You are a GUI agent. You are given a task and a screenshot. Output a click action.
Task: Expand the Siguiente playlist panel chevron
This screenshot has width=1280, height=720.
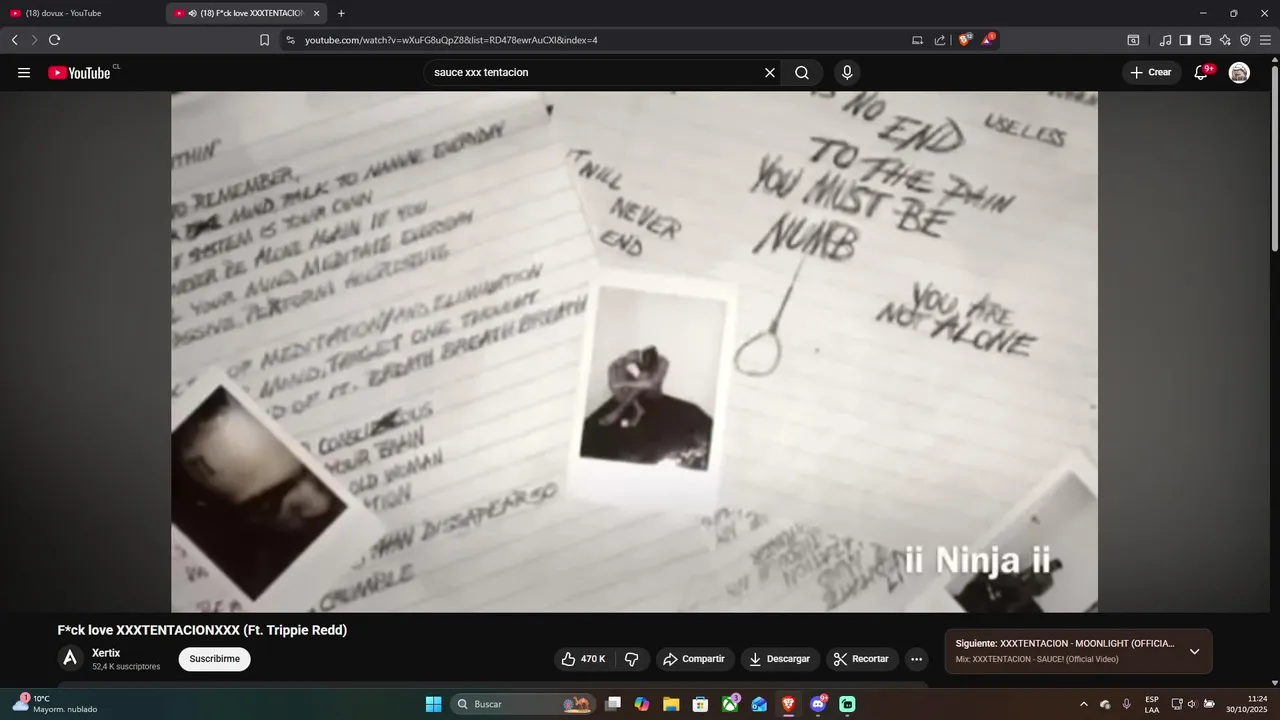click(x=1194, y=651)
